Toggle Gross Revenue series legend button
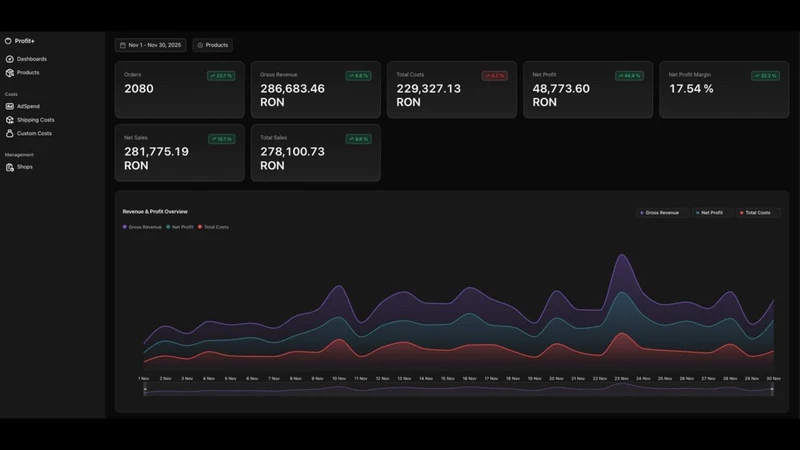 tap(662, 213)
